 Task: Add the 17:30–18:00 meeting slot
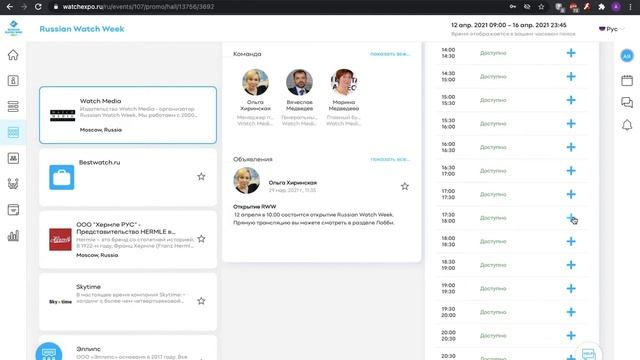(x=571, y=218)
